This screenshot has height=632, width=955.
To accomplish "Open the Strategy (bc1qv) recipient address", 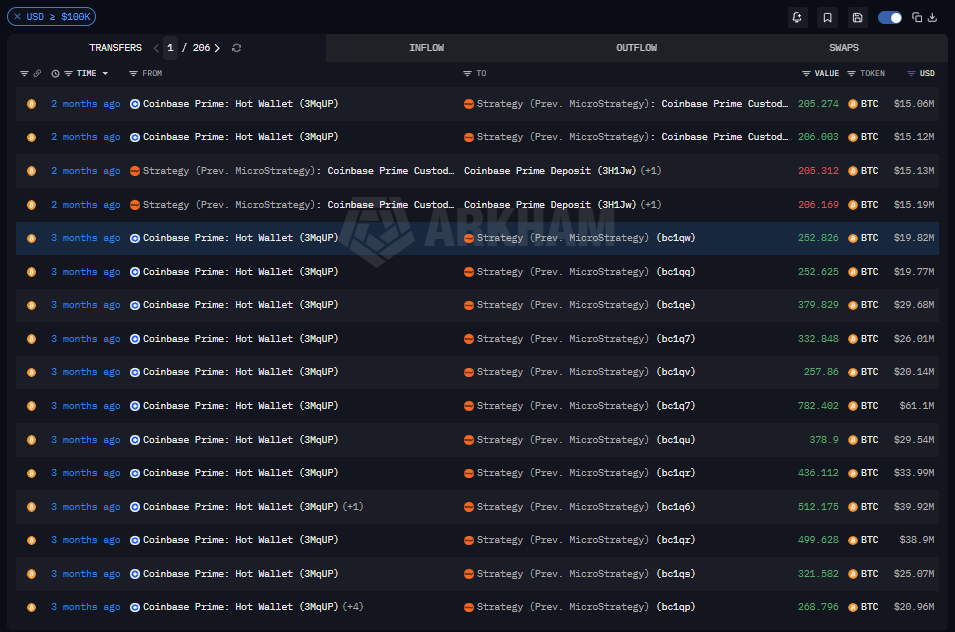I will pyautogui.click(x=586, y=372).
